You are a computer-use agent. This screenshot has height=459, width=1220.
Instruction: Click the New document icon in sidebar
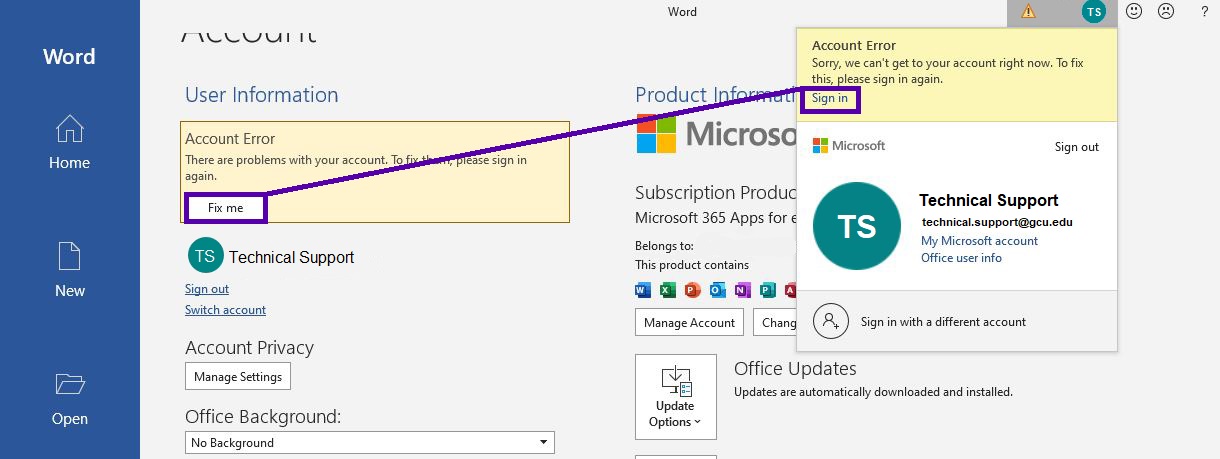(x=69, y=257)
